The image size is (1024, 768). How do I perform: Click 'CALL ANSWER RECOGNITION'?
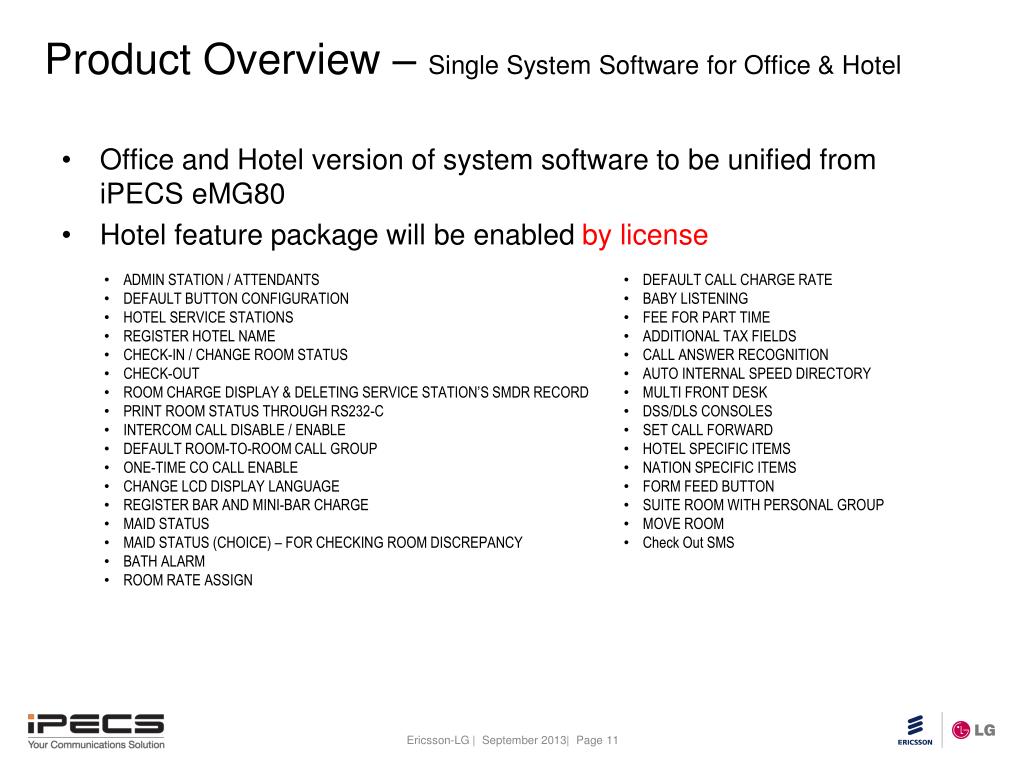tap(735, 355)
